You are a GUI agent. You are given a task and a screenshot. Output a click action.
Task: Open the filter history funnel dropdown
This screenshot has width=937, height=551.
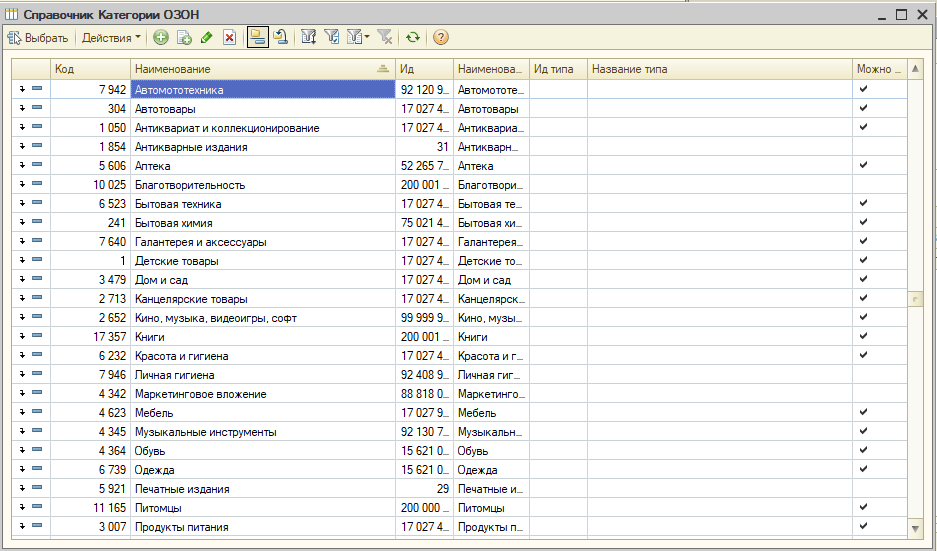click(358, 38)
